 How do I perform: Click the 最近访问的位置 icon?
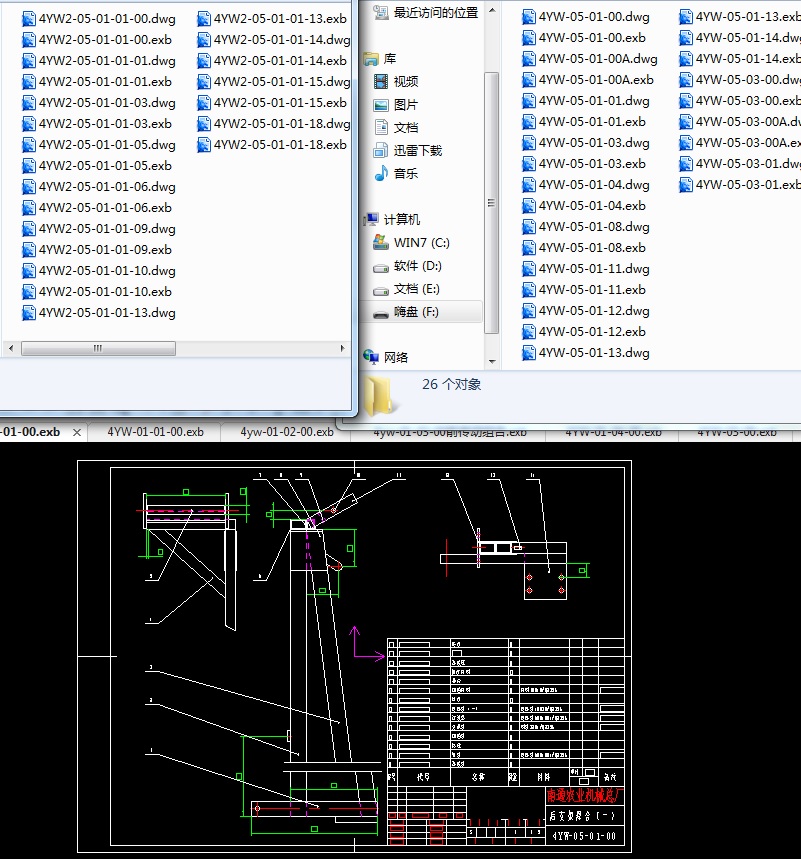pyautogui.click(x=380, y=13)
